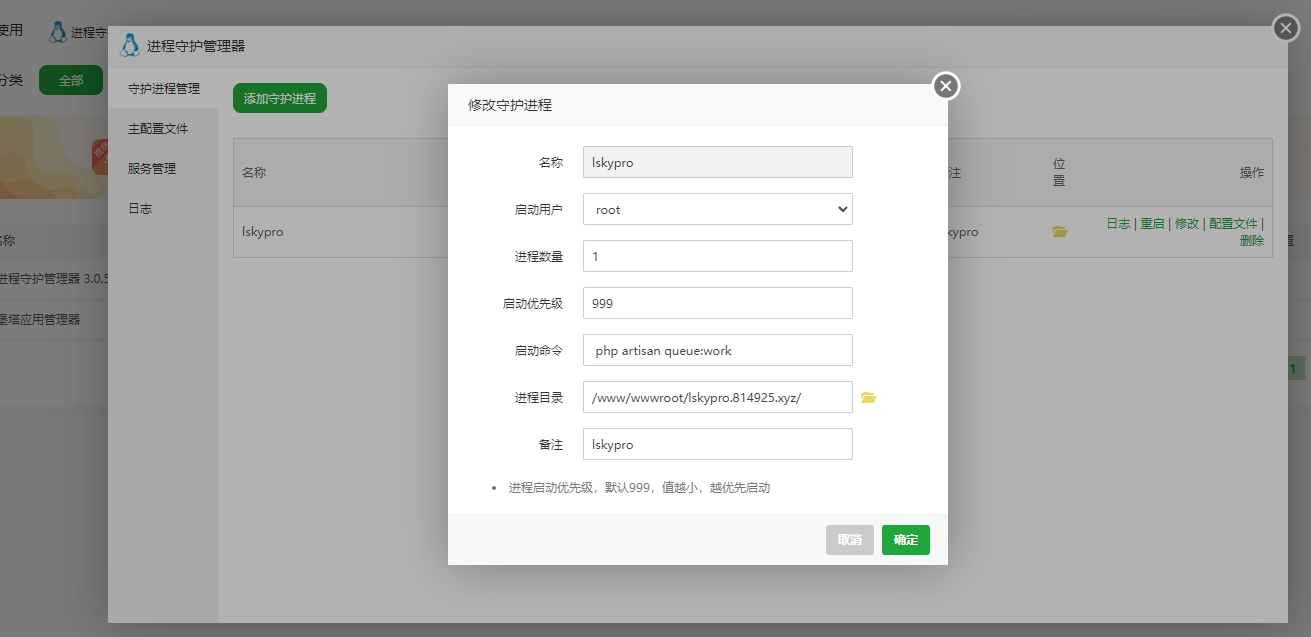
Task: Open the 启动用户 dropdown showing root
Action: point(717,209)
